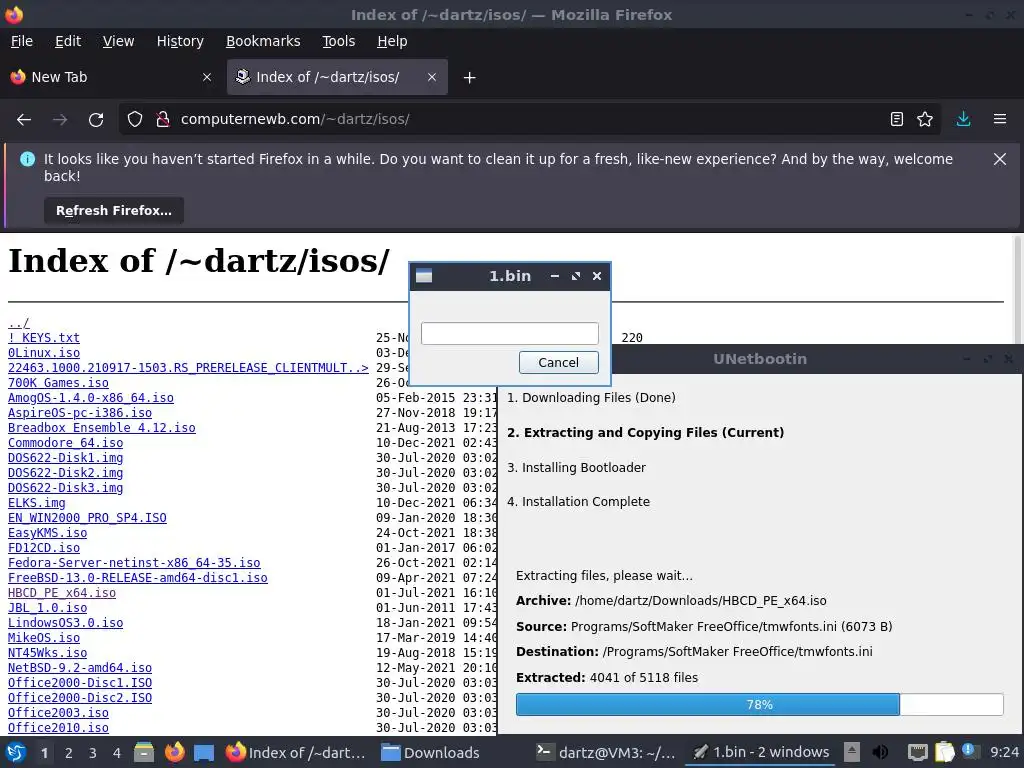Click the text field in 1.bin dialog
The height and width of the screenshot is (768, 1024).
(509, 334)
